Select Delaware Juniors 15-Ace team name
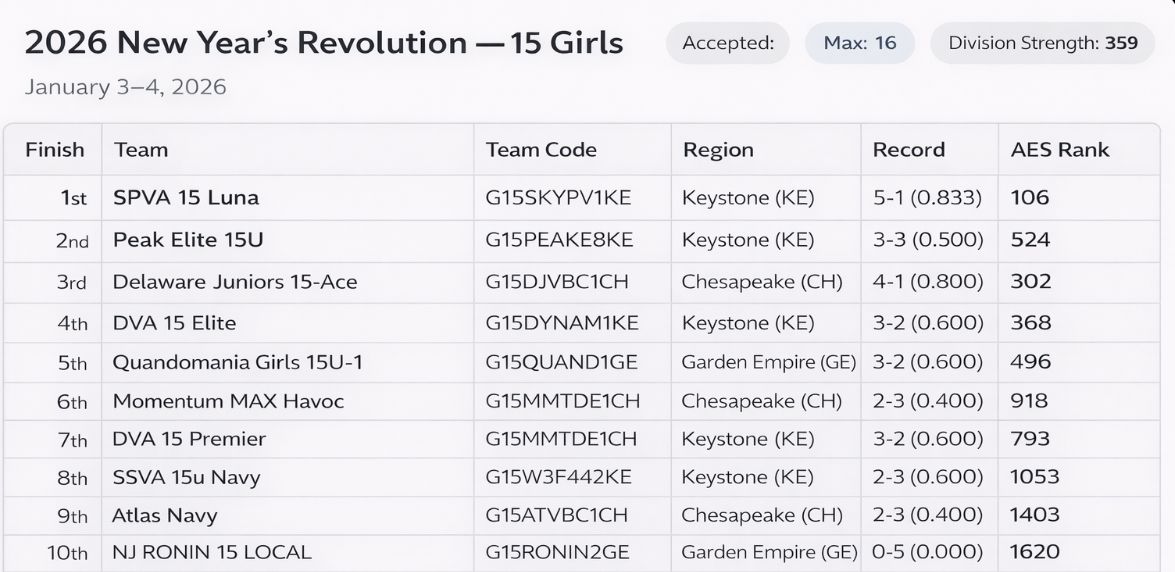The width and height of the screenshot is (1175, 572). [234, 282]
